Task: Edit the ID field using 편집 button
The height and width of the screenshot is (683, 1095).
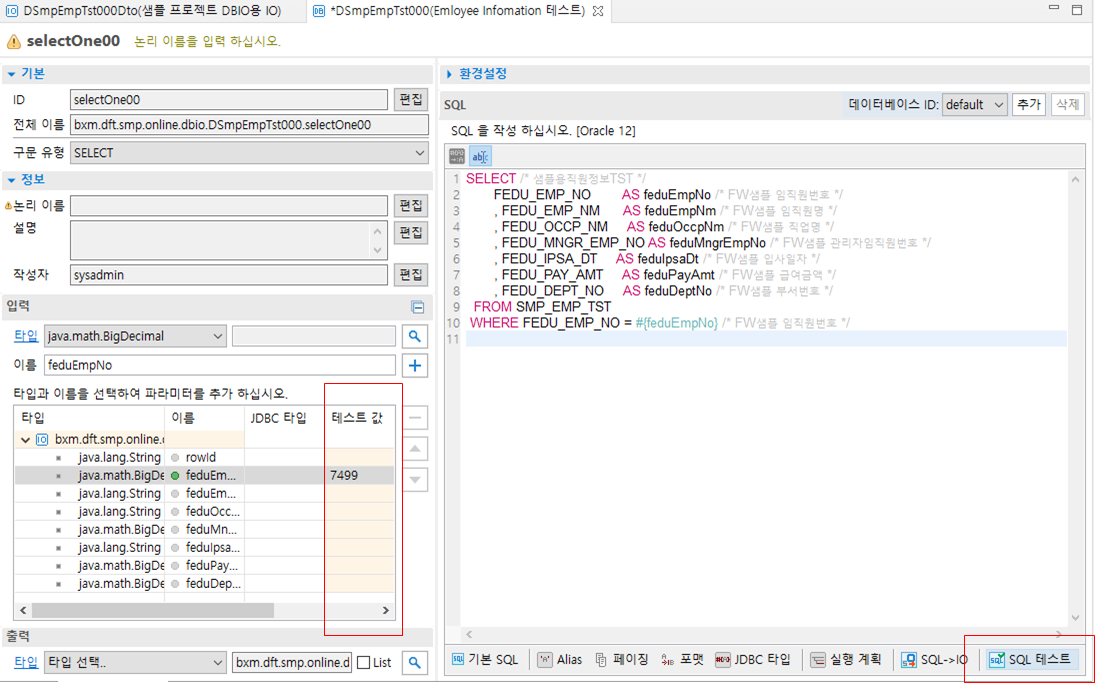Action: [411, 98]
